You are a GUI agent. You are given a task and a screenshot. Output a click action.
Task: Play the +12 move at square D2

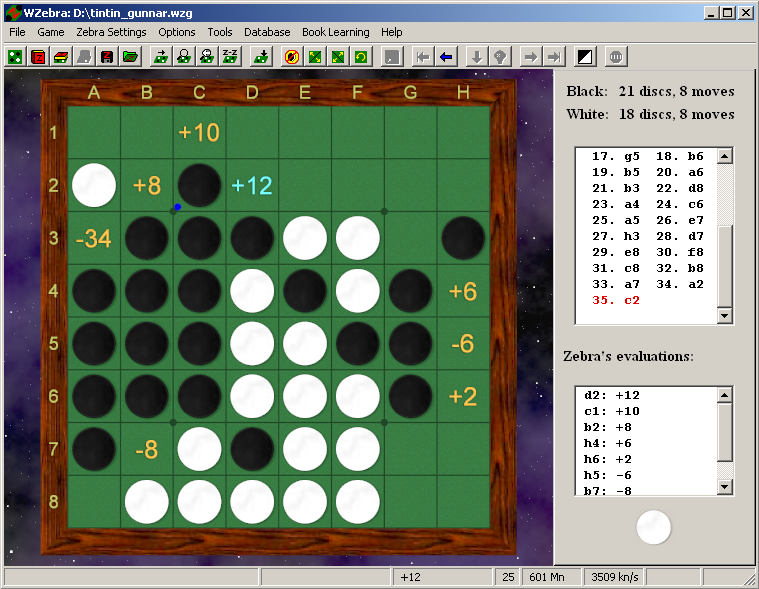252,186
